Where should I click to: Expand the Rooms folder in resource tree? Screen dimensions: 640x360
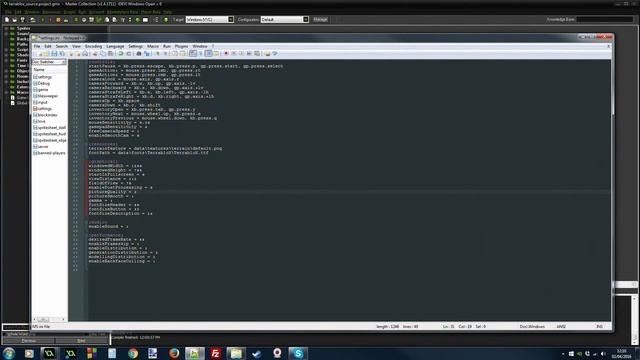[6, 76]
